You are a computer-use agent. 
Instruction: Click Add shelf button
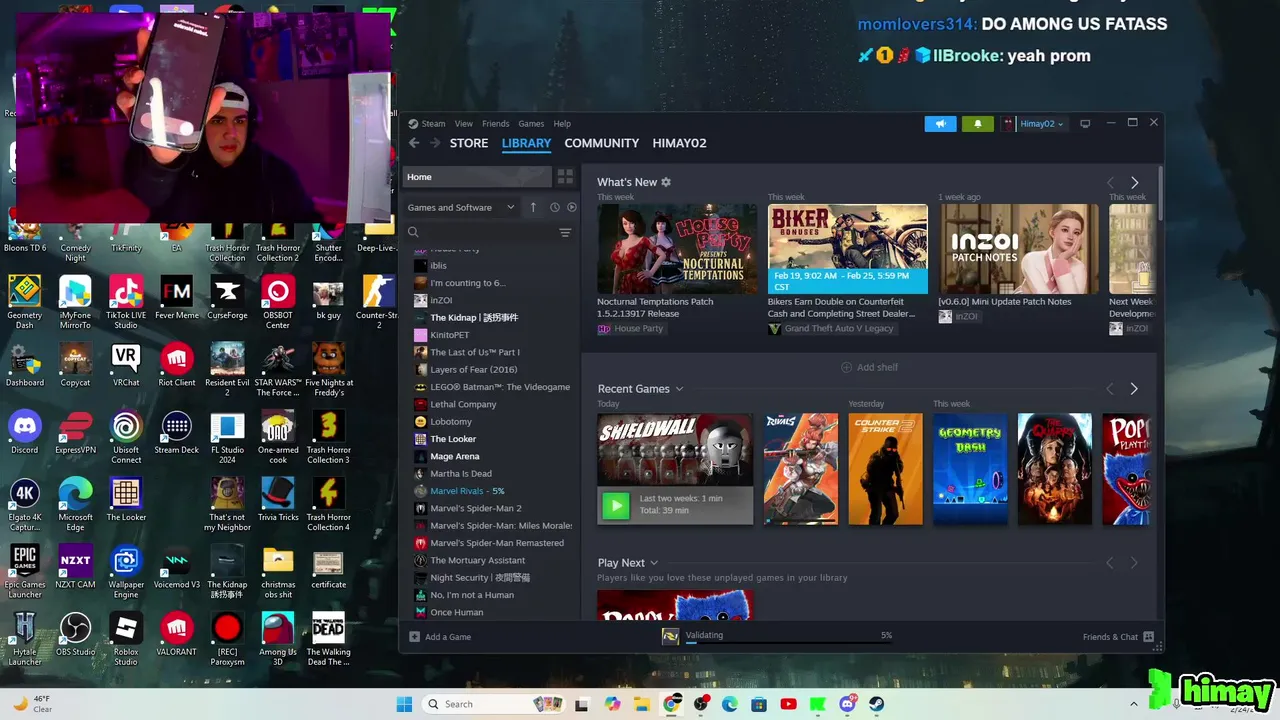click(x=869, y=367)
